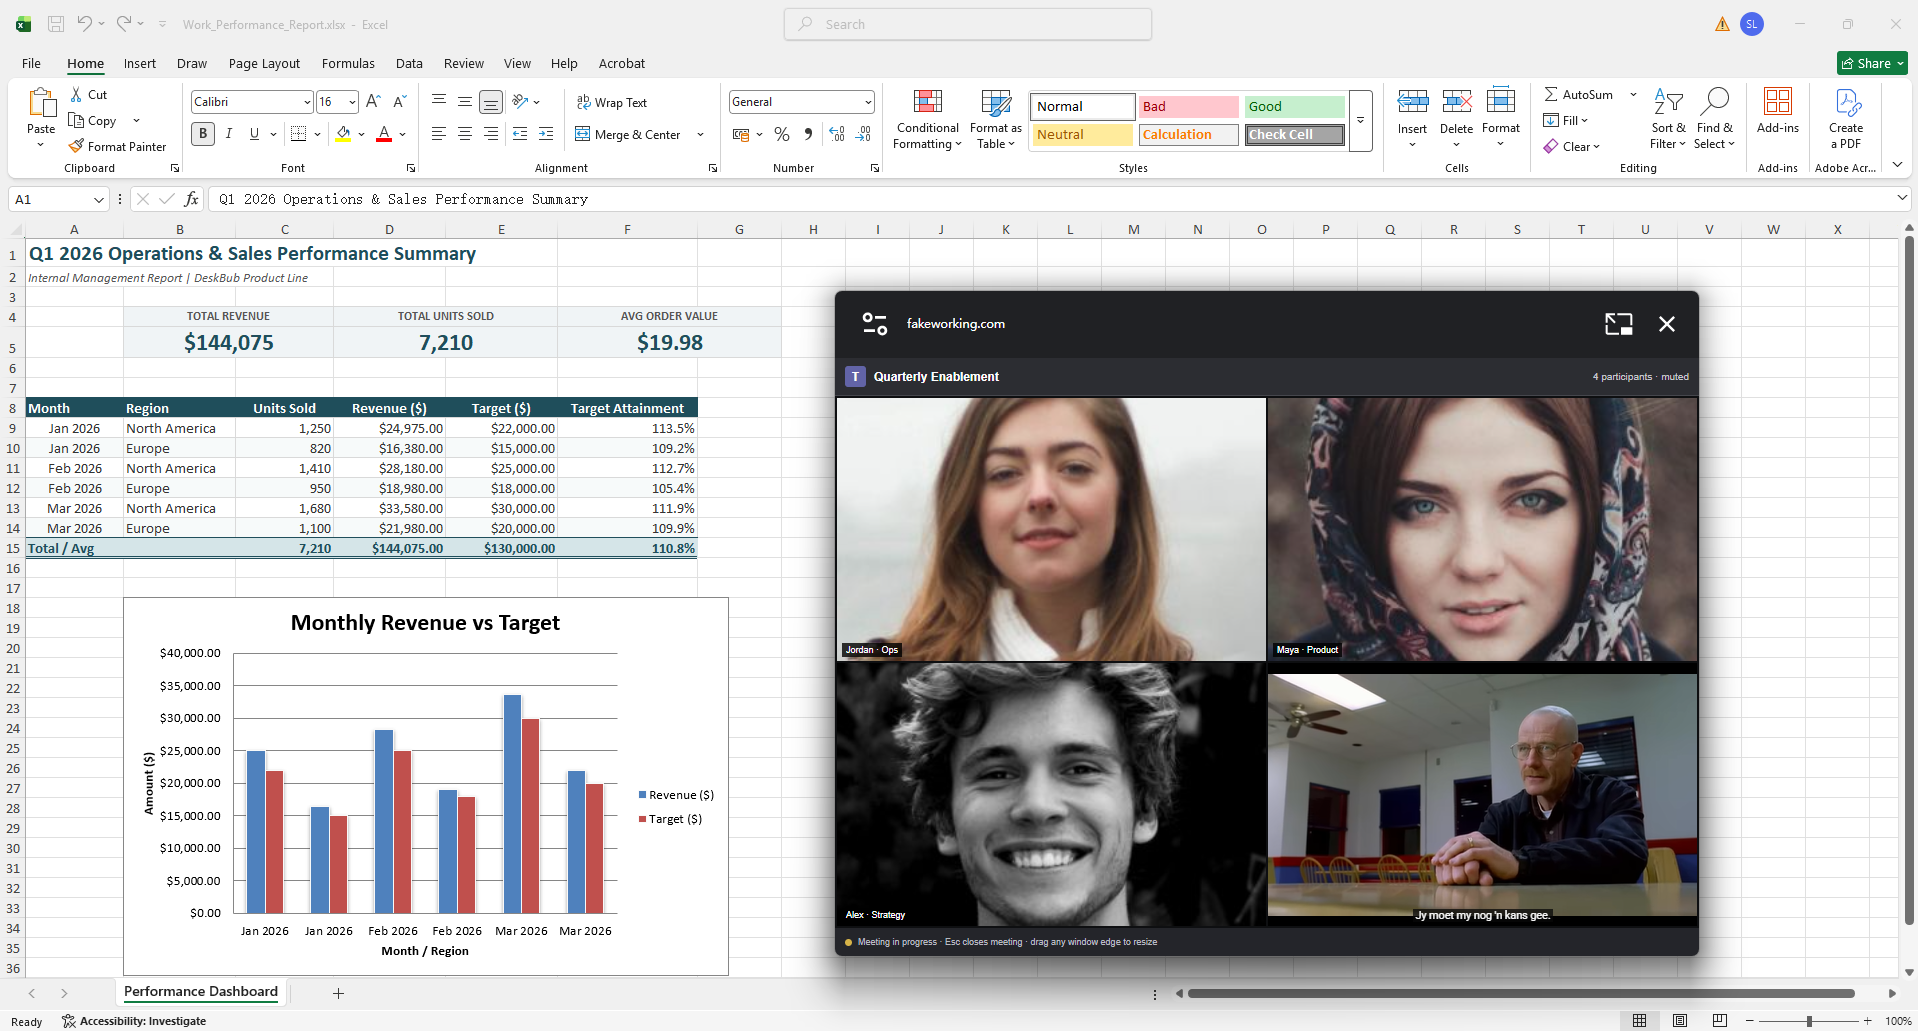Screen dimensions: 1918x1031
Task: Apply the Bad cell style
Action: click(x=1189, y=106)
